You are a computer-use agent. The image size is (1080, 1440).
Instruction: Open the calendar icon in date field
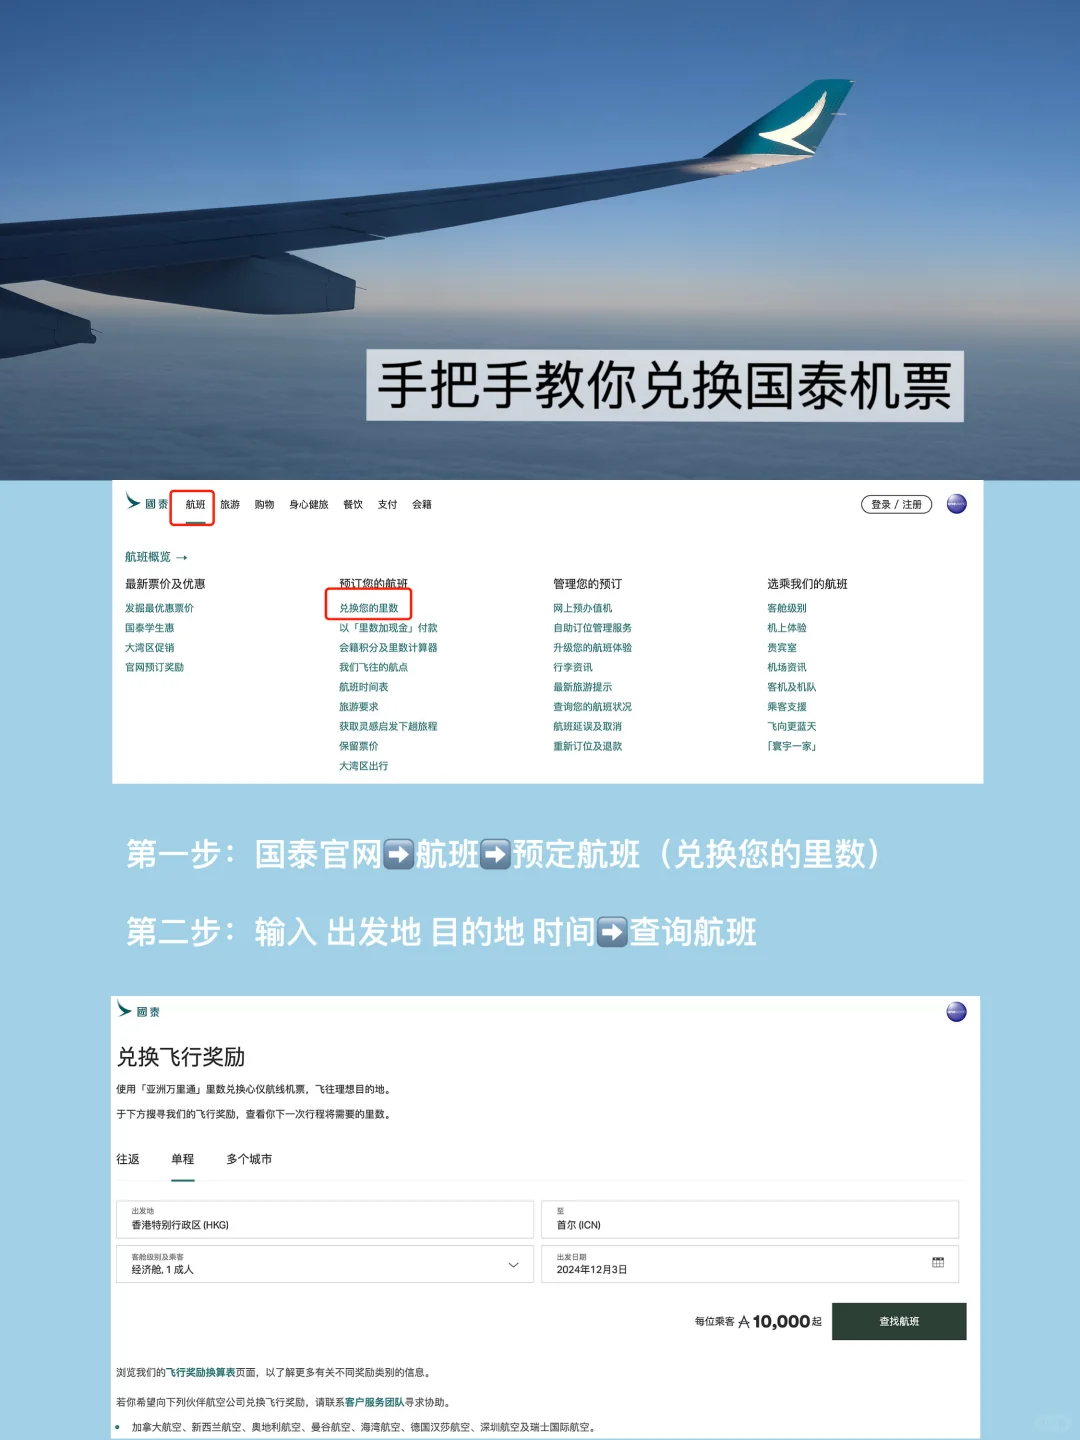coord(938,1263)
